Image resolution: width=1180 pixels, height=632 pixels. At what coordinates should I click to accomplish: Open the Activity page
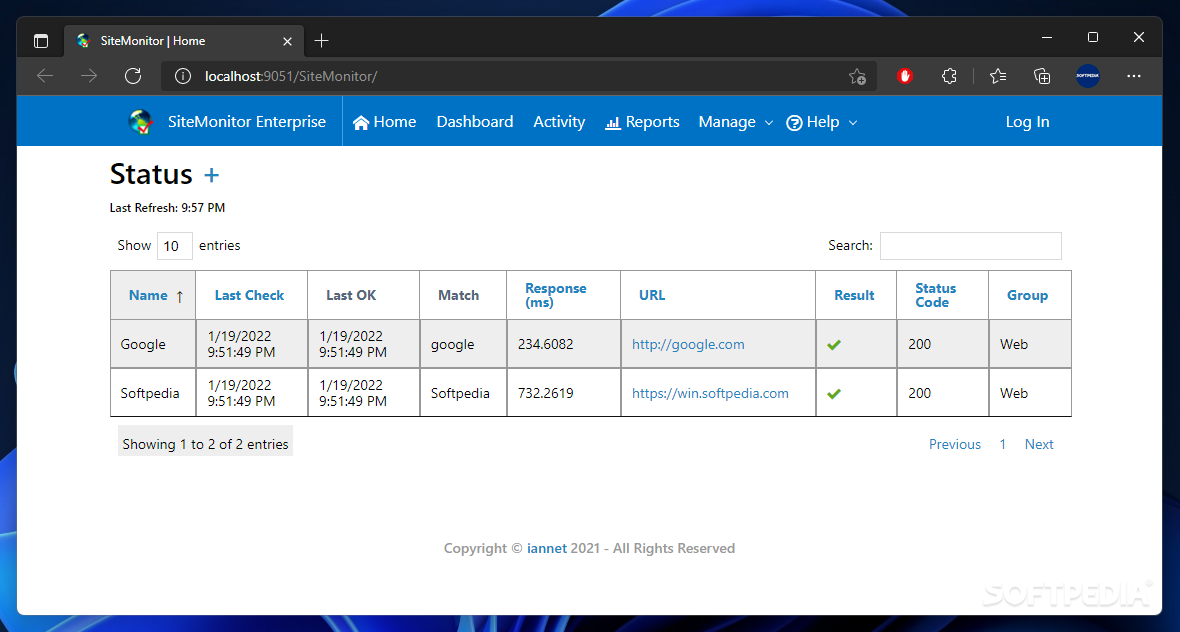(x=559, y=122)
